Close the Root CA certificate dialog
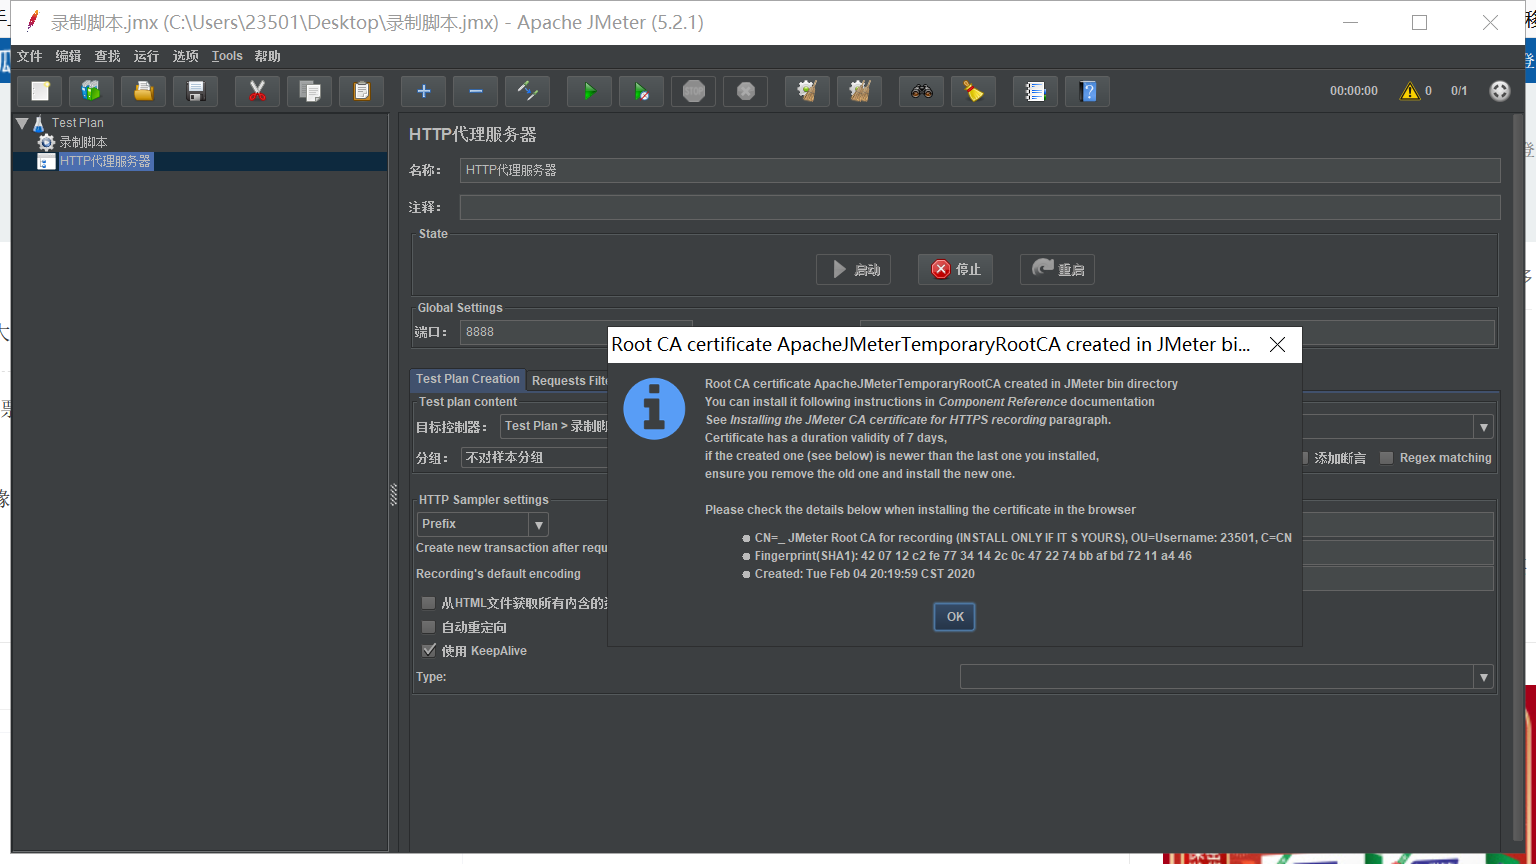 pos(1277,344)
